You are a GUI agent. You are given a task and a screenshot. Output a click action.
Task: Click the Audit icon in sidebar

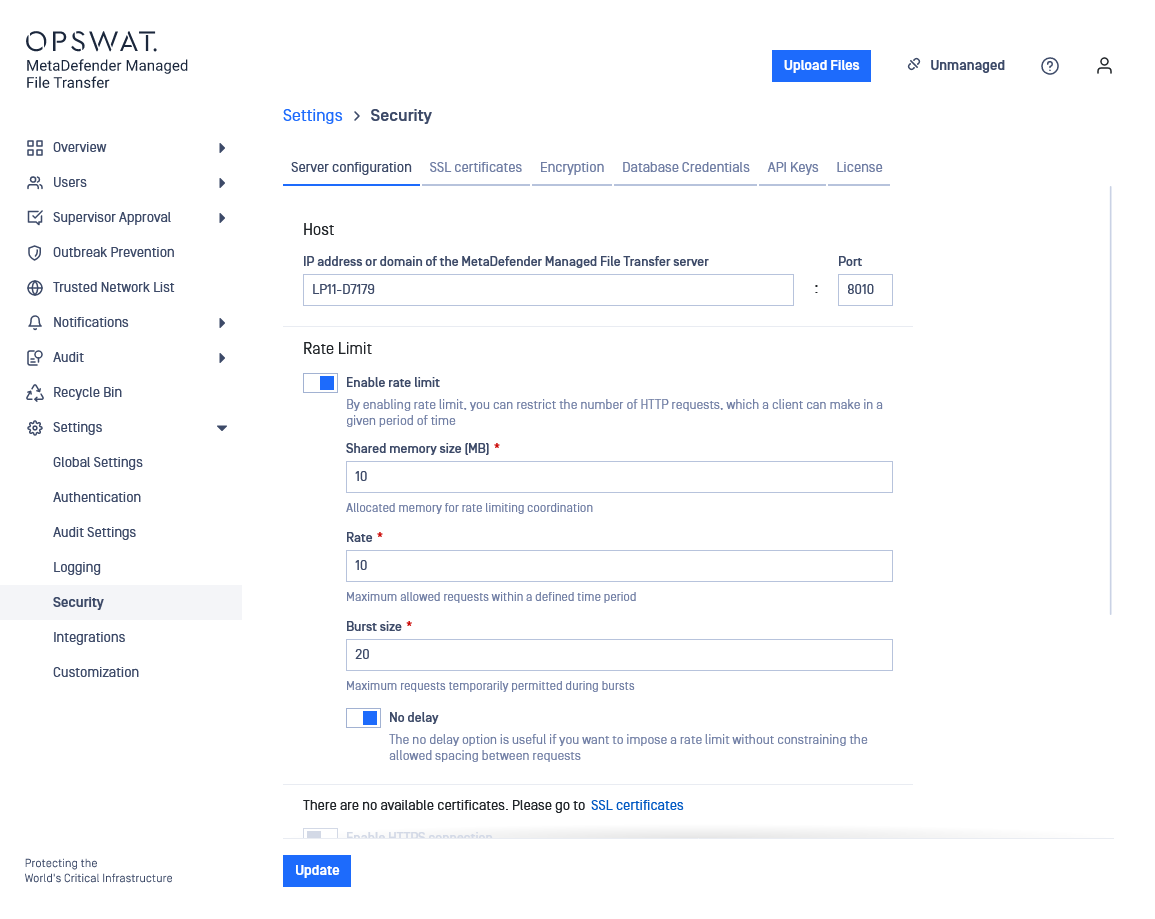click(35, 358)
